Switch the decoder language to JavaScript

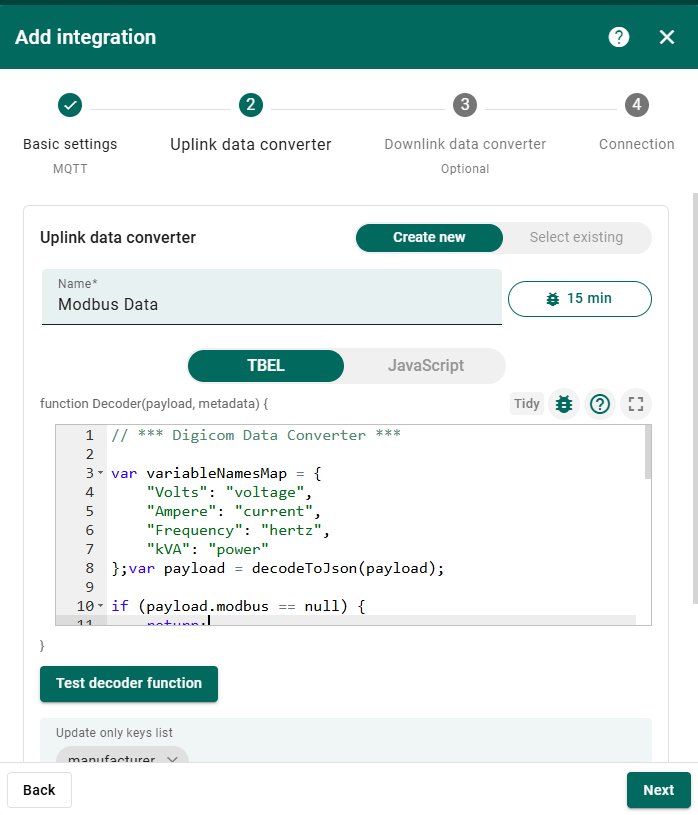[x=425, y=365]
